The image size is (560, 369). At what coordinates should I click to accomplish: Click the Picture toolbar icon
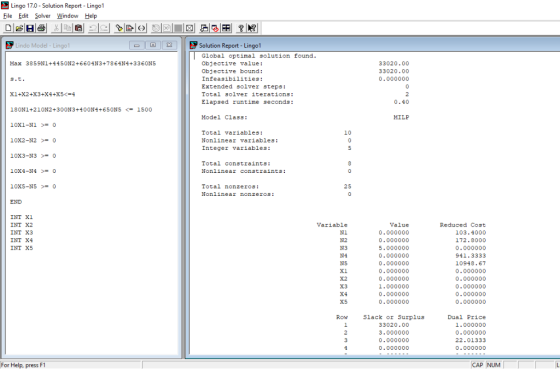click(190, 28)
